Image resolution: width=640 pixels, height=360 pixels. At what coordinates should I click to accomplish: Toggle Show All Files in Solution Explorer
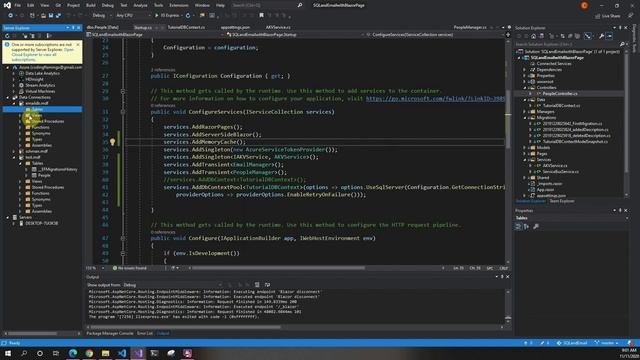(x=578, y=36)
